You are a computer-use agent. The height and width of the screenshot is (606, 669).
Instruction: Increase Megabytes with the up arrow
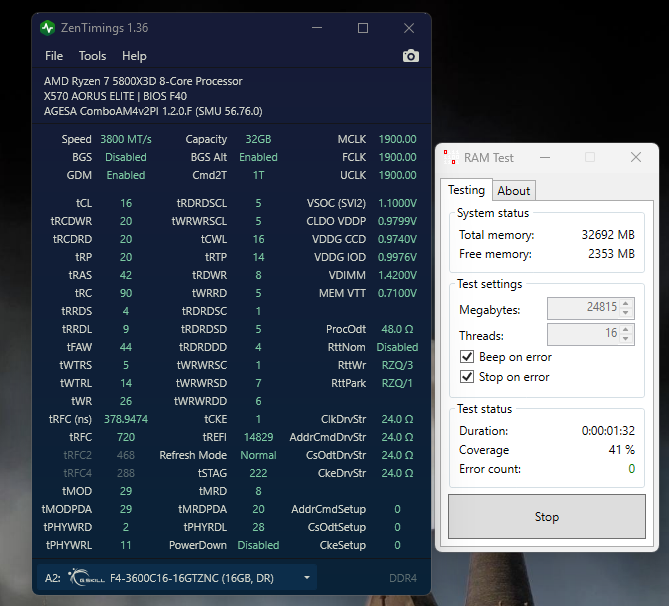pos(625,303)
